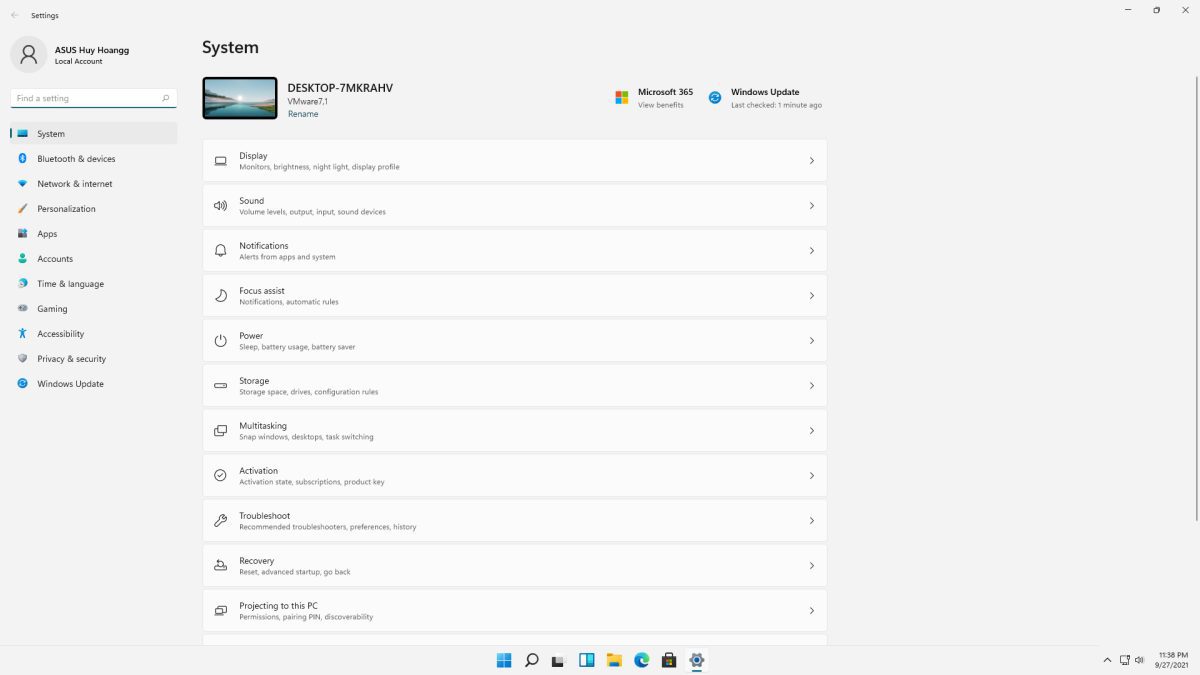The height and width of the screenshot is (675, 1200).
Task: Open Time & language settings
Action: (x=94, y=284)
